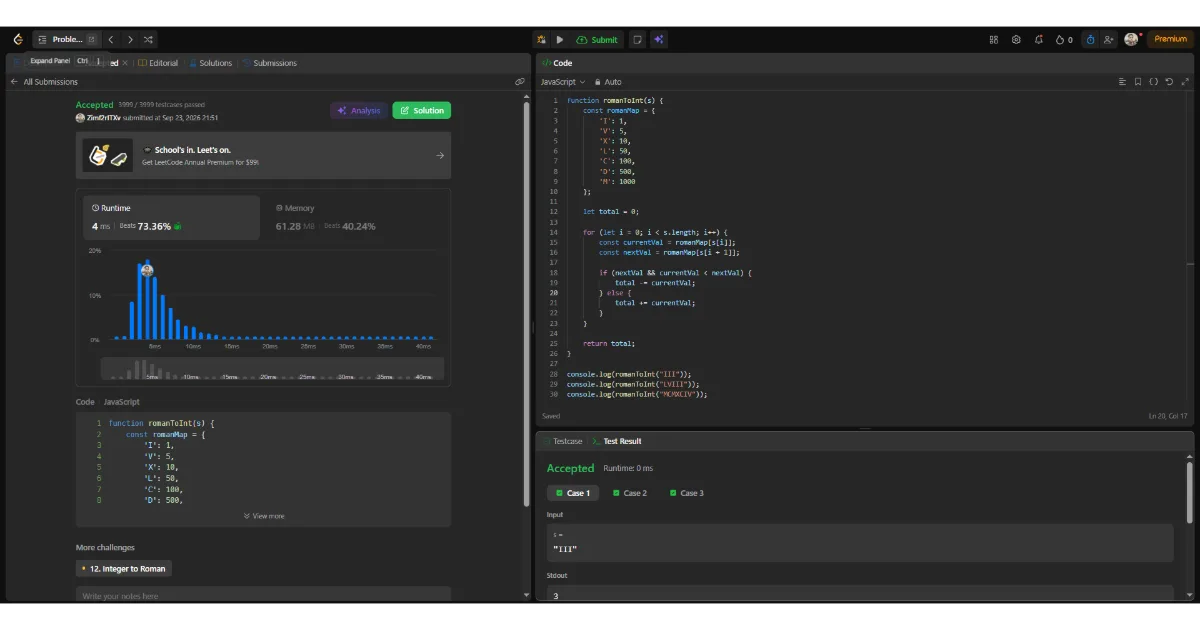Click the Write your notes here field
Image resolution: width=1200 pixels, height=630 pixels.
(x=263, y=595)
